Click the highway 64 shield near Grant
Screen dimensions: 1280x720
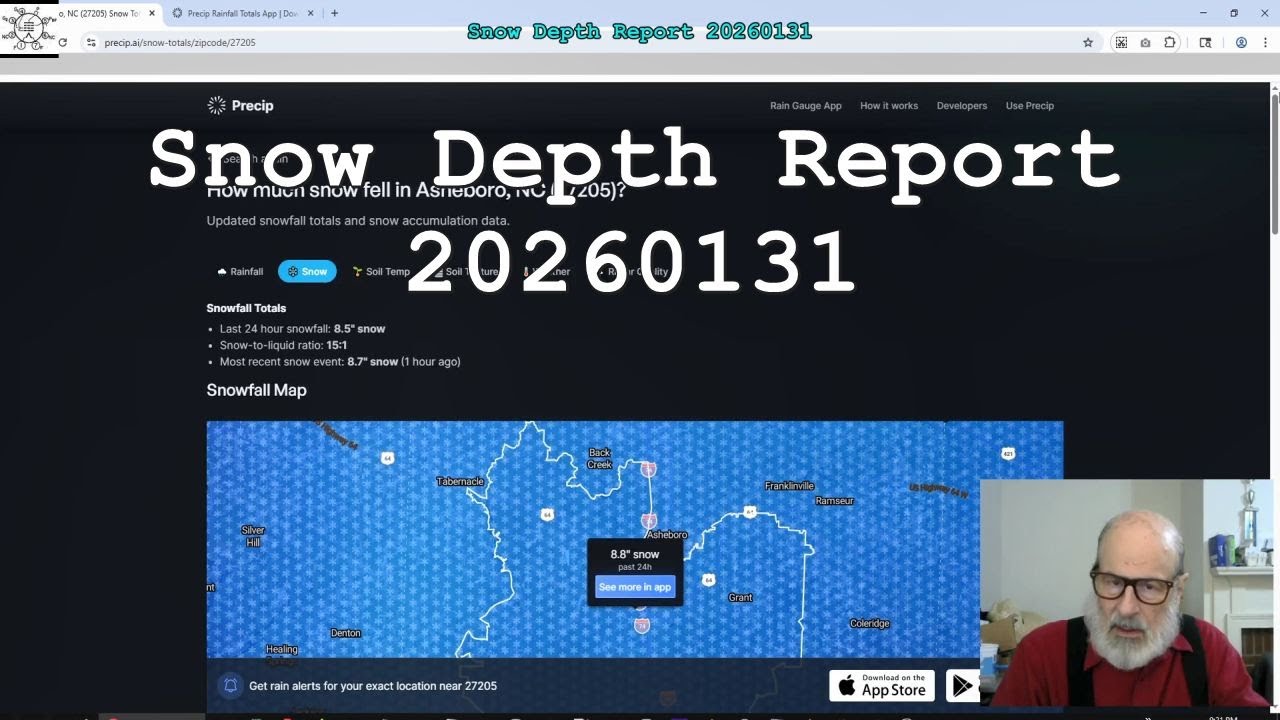(x=709, y=580)
